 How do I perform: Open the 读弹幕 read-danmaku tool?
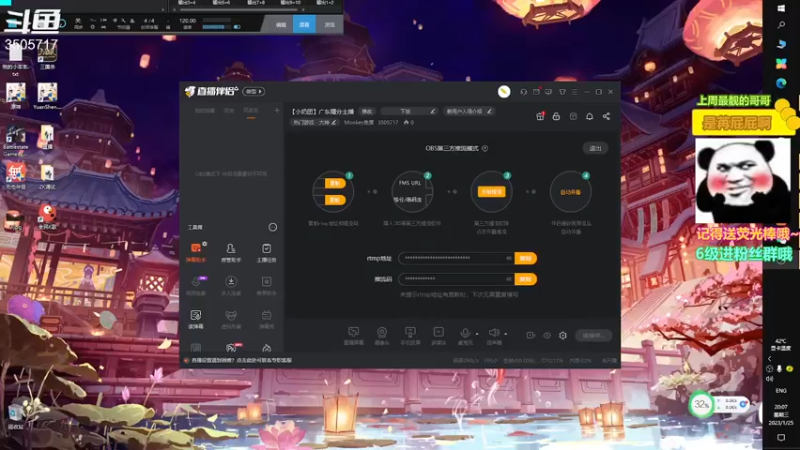click(x=196, y=319)
